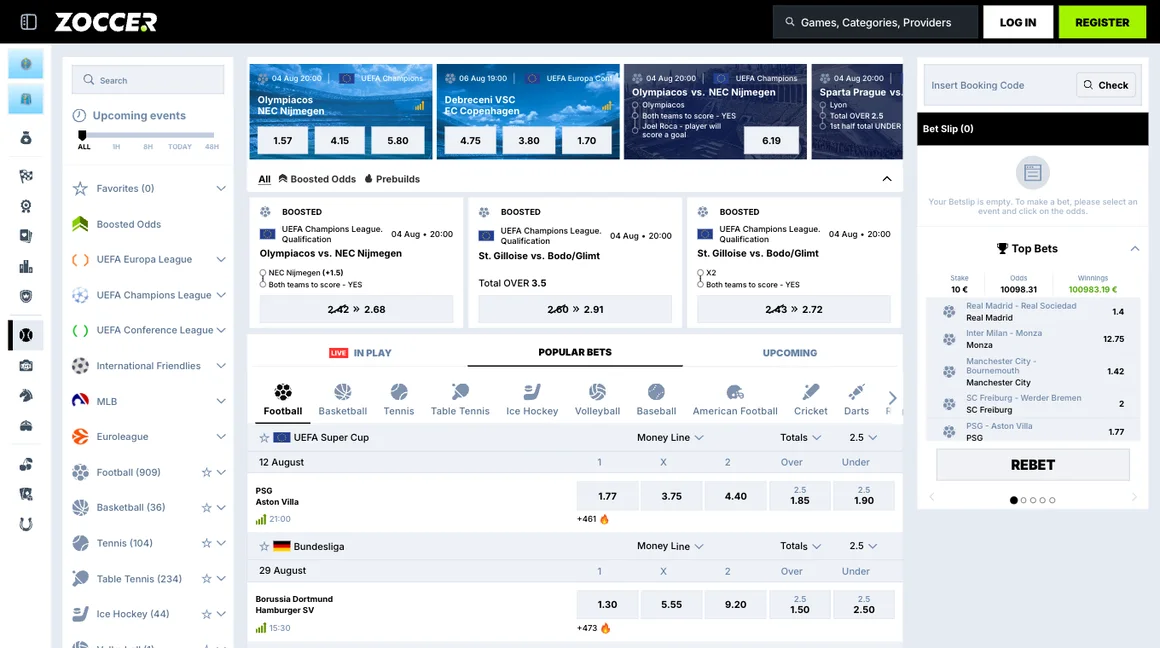This screenshot has width=1160, height=648.
Task: Expand UEFA Europa League in the sidebar
Action: [x=220, y=260]
